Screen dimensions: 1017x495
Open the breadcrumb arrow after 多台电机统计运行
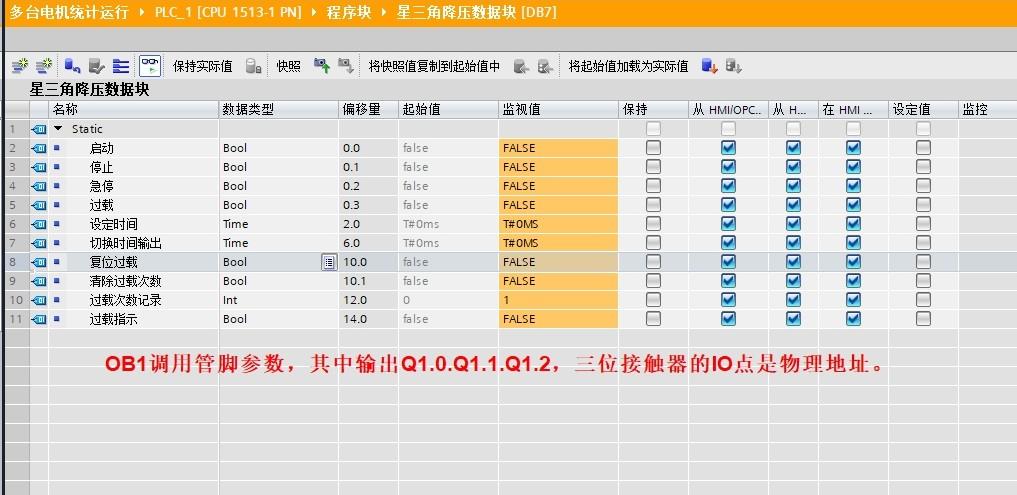pos(142,12)
